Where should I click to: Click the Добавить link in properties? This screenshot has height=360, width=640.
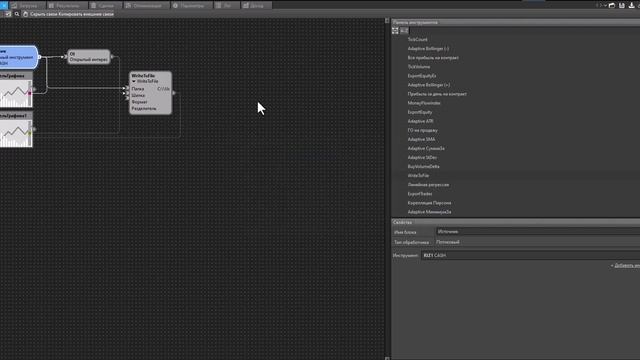point(627,266)
